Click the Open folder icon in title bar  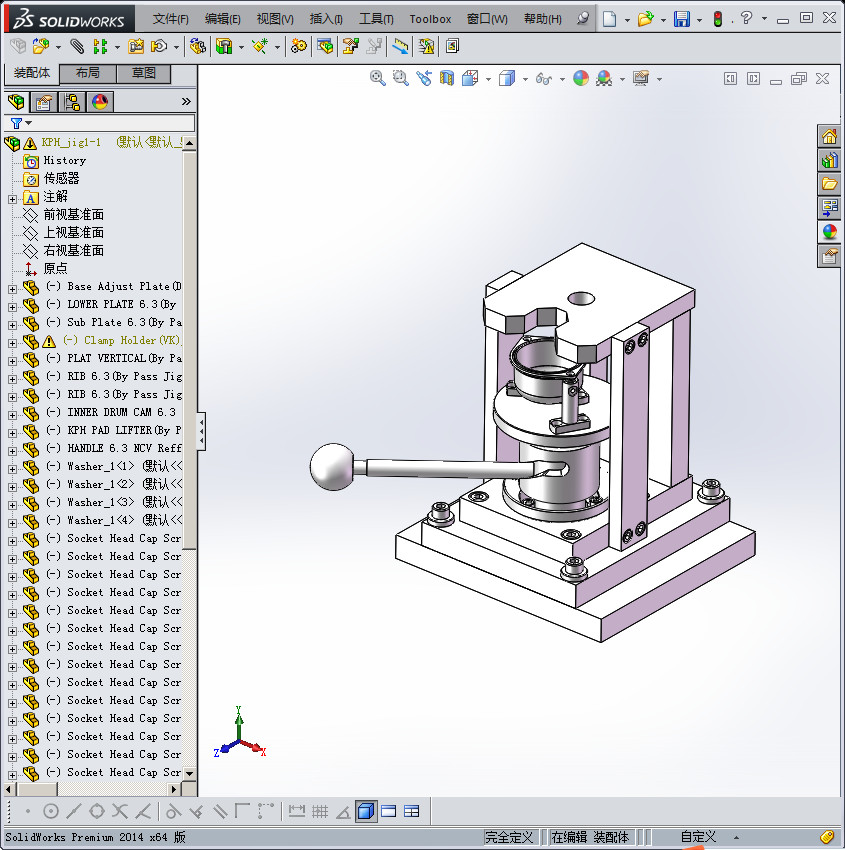coord(645,20)
